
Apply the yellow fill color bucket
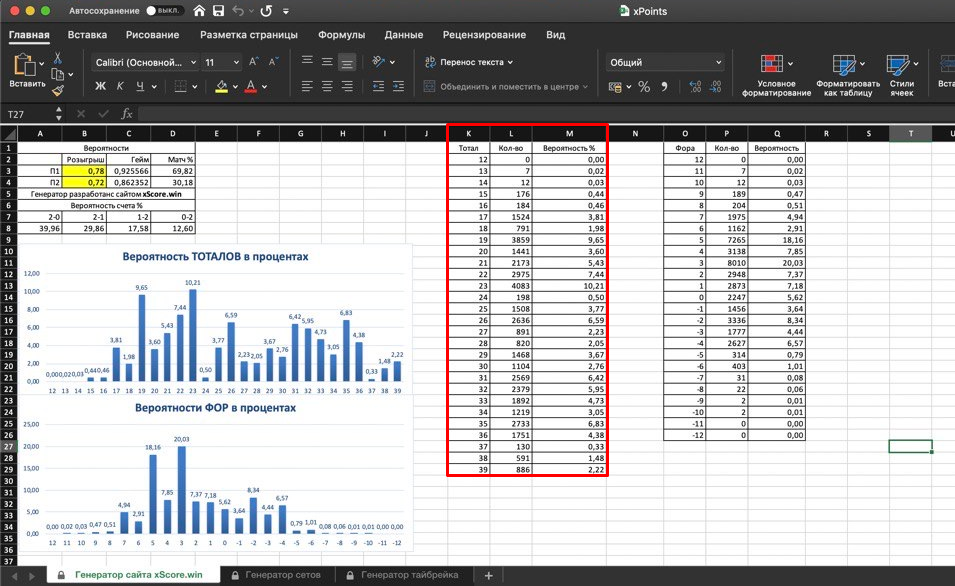coord(222,86)
